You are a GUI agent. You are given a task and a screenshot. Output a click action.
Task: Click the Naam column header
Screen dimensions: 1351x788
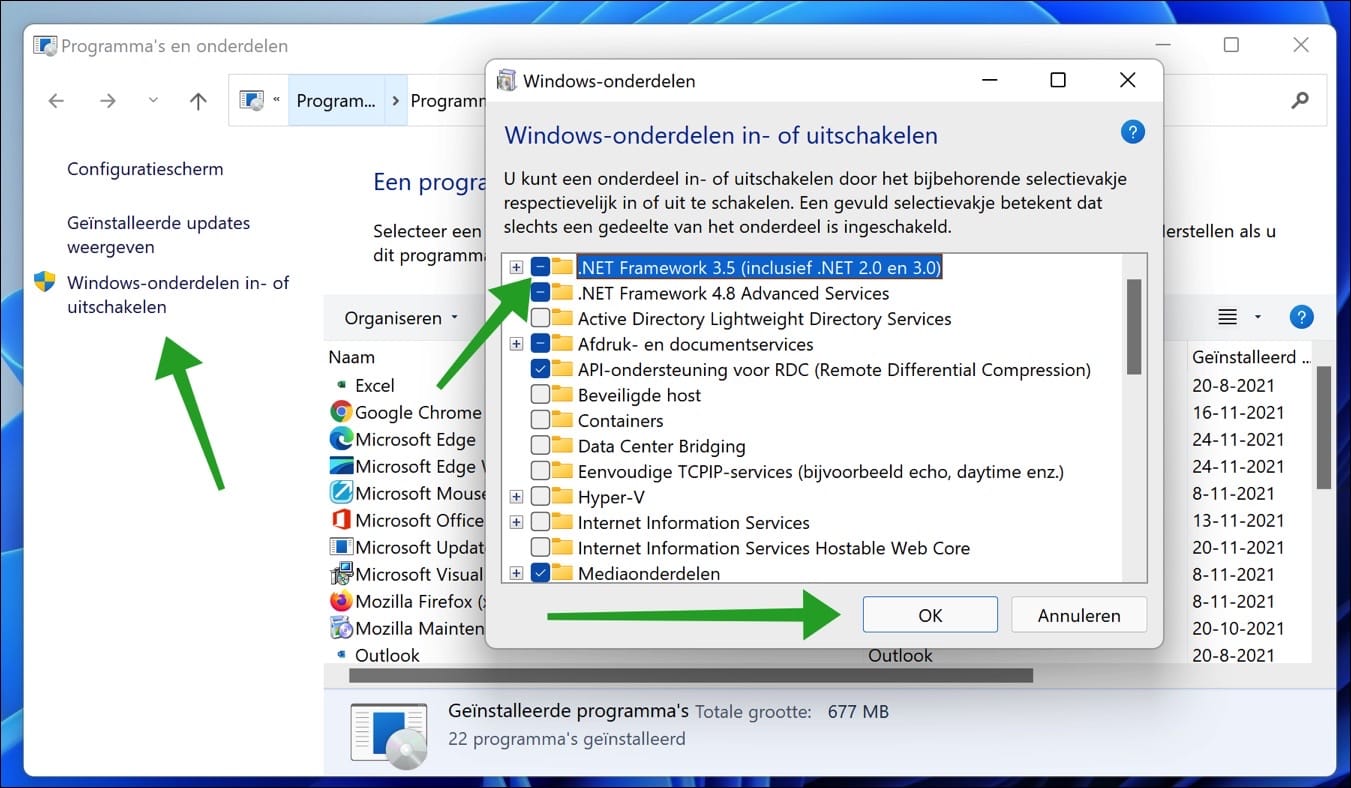351,357
